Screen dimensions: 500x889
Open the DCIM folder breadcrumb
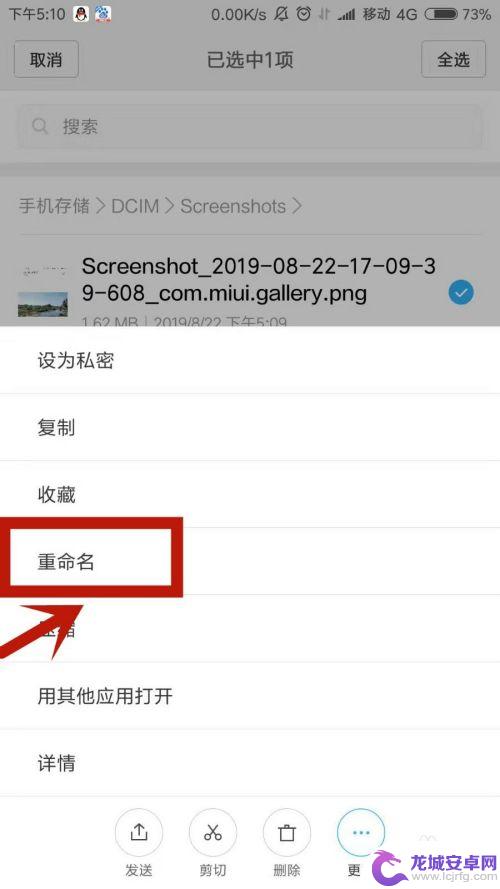click(135, 206)
